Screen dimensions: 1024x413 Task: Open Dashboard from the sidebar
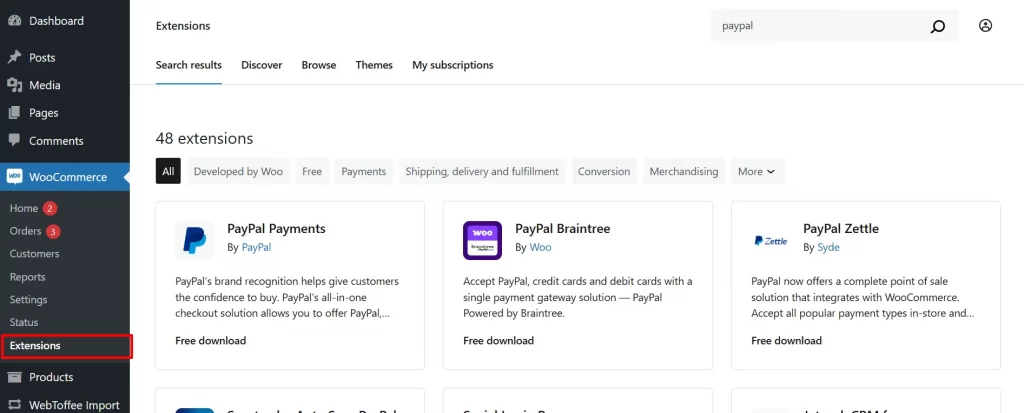pyautogui.click(x=56, y=21)
